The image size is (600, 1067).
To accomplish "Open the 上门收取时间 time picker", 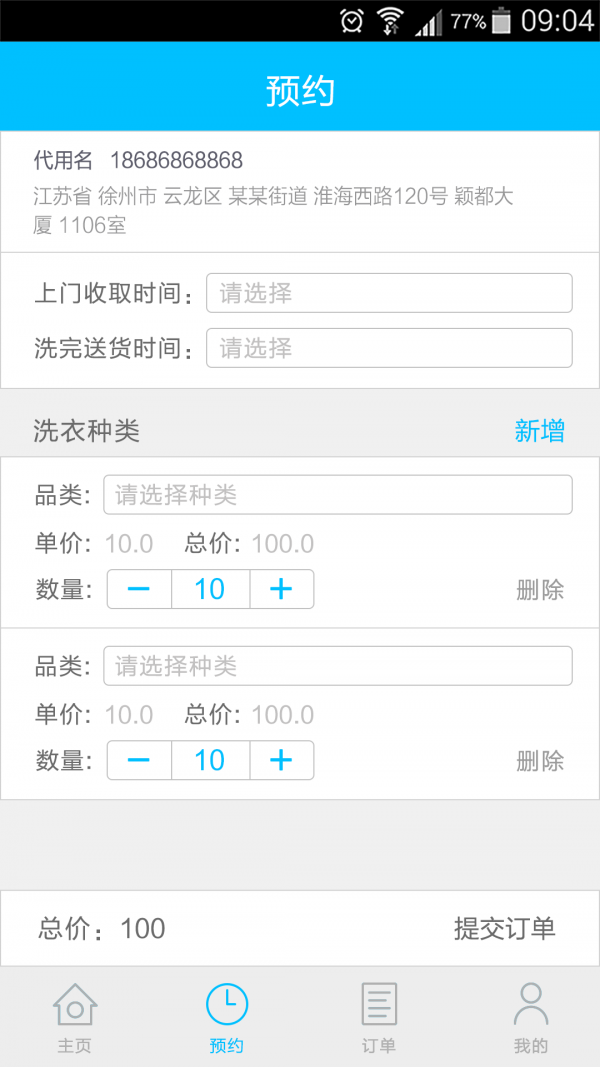I will 389,293.
